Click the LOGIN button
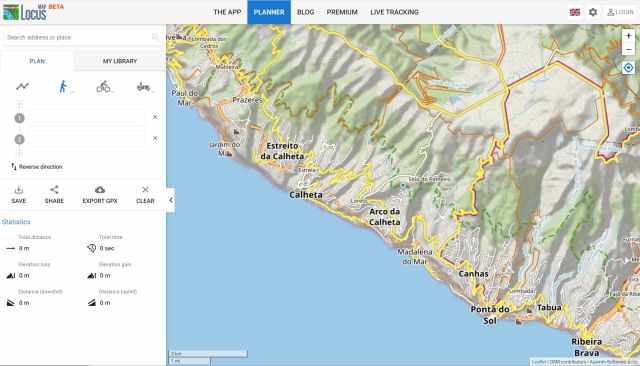The height and width of the screenshot is (366, 640). 620,12
